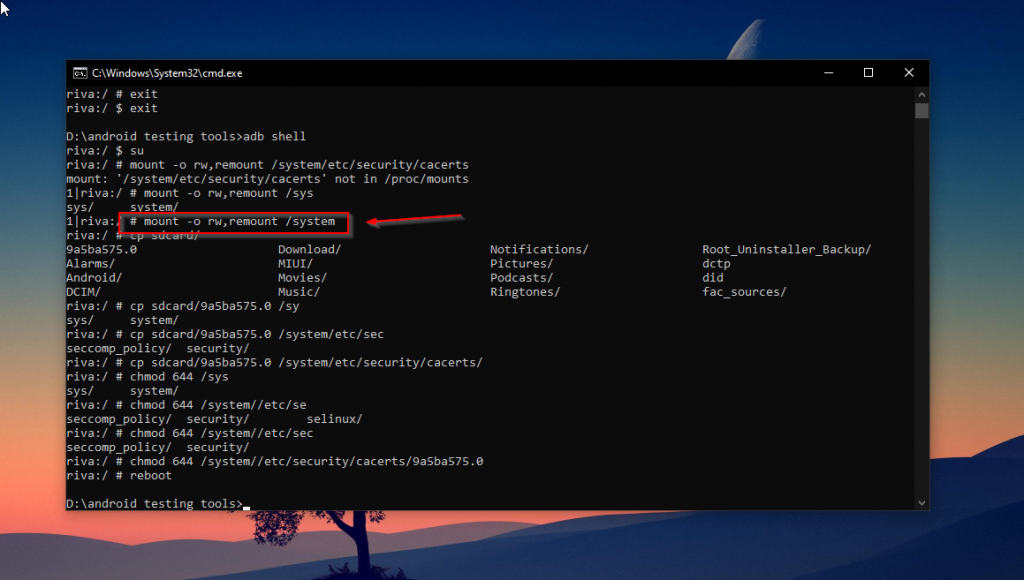
Task: Click the 'riva:/ # exit' line at top
Action: [x=112, y=94]
